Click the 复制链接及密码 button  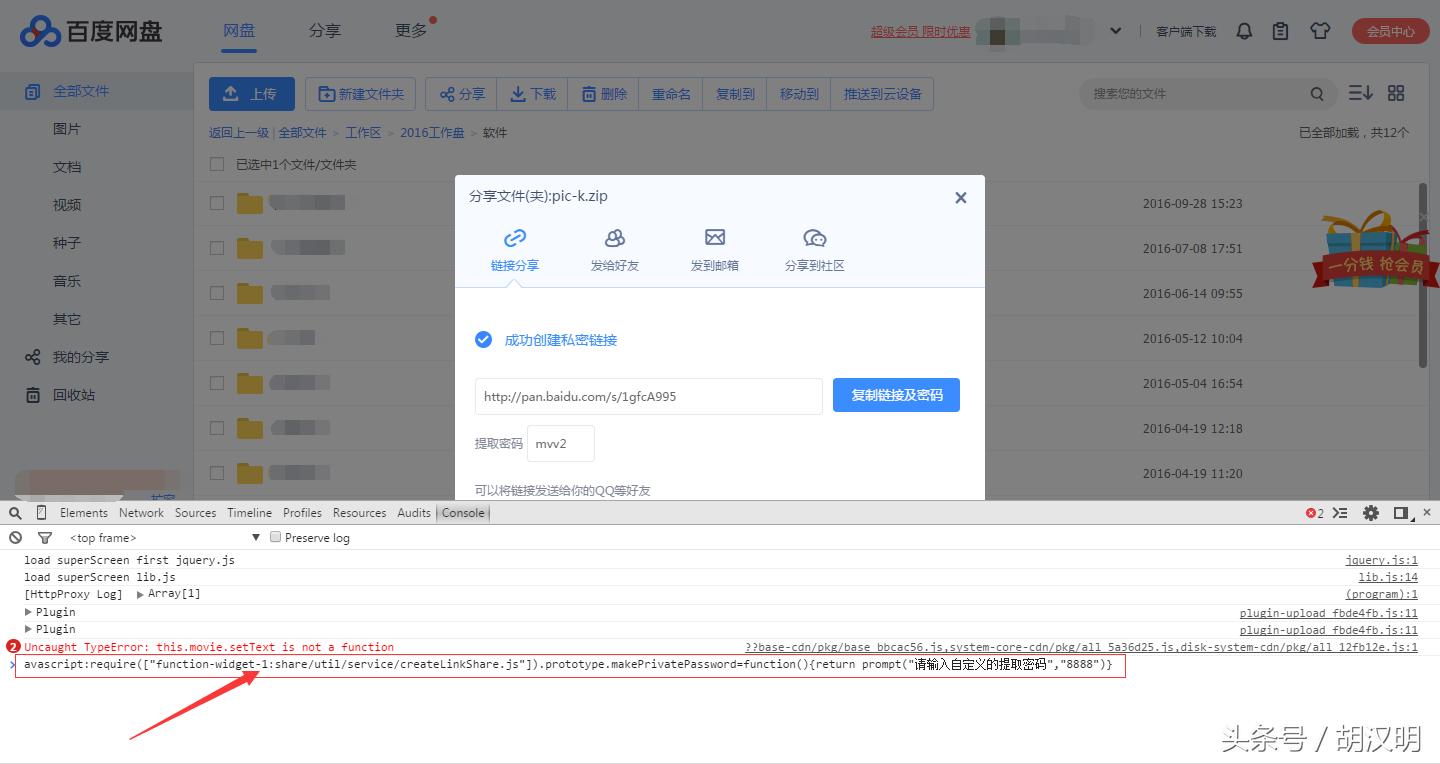coord(895,395)
